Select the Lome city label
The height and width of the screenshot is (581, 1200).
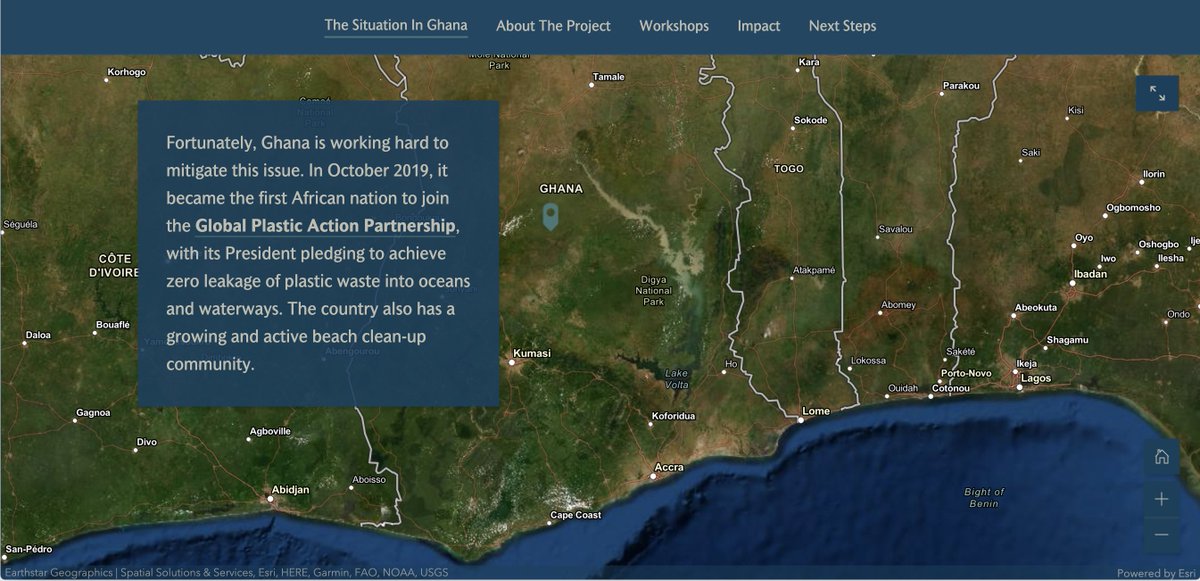816,411
